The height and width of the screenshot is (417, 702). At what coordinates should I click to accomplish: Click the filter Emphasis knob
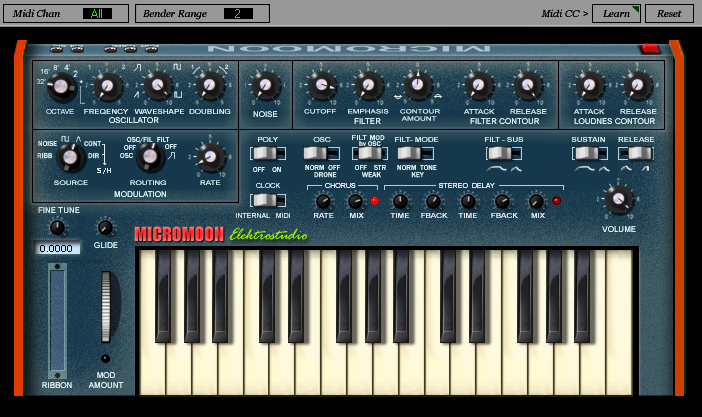coord(368,85)
